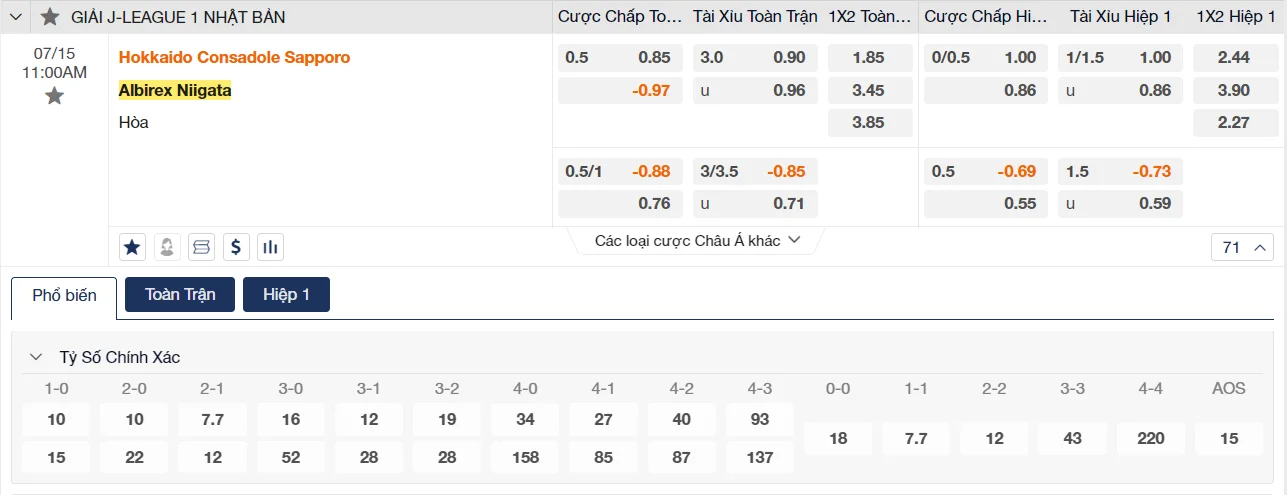
Task: Bet on 4-4 draw at 220
Action: [1150, 438]
